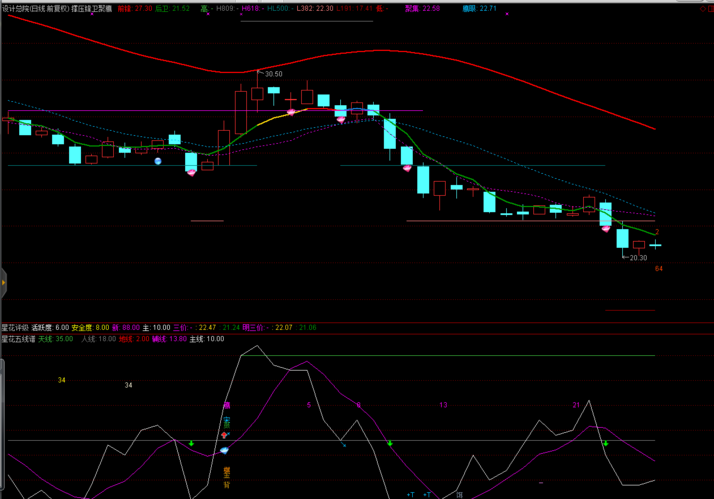Click the L382: 22.30 indicator value
714x499 pixels.
point(315,9)
